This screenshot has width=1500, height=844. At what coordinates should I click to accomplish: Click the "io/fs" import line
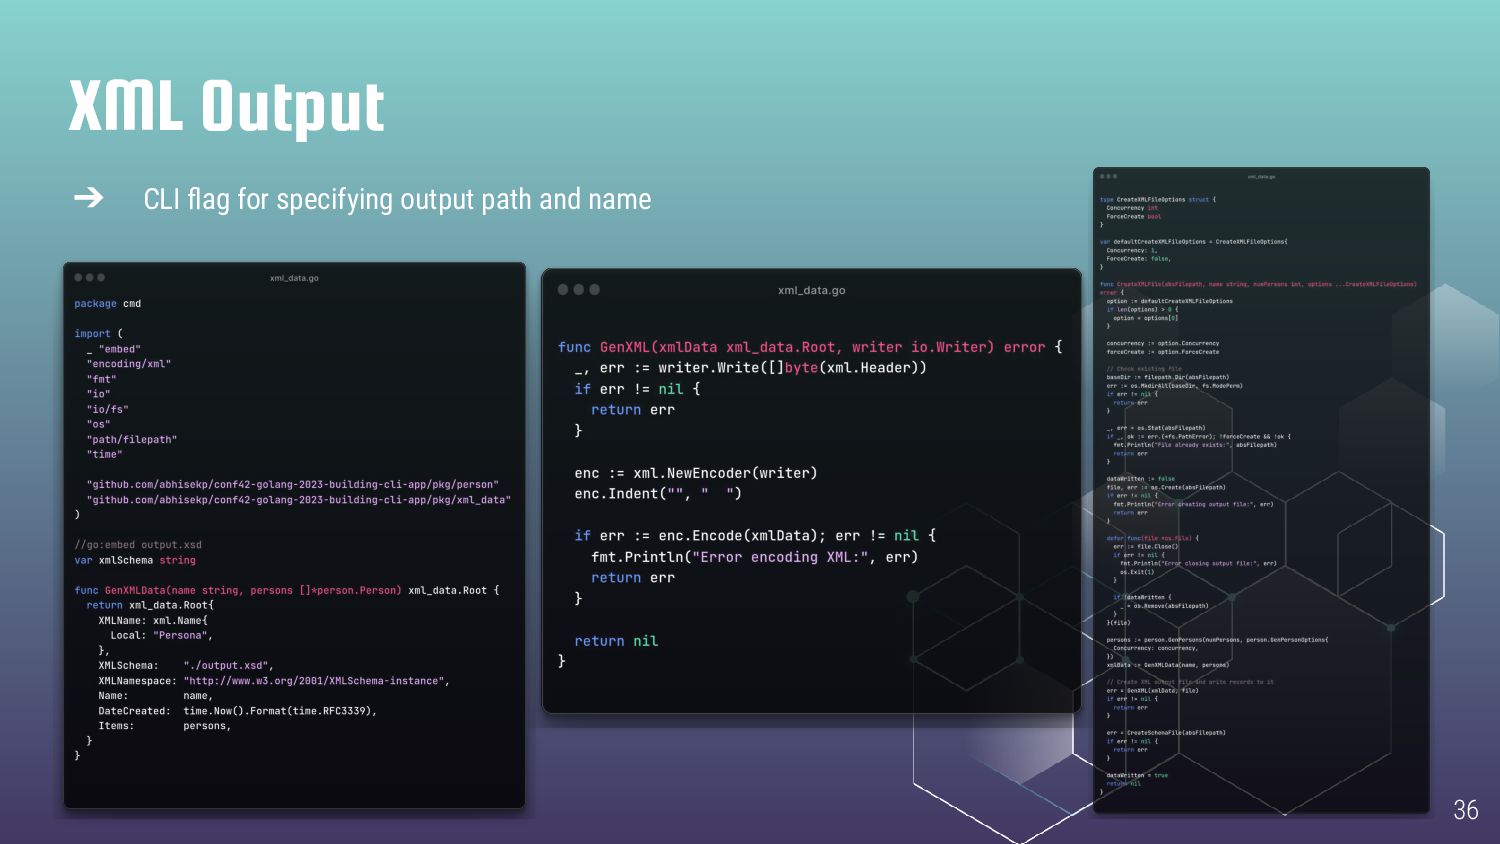coord(107,409)
